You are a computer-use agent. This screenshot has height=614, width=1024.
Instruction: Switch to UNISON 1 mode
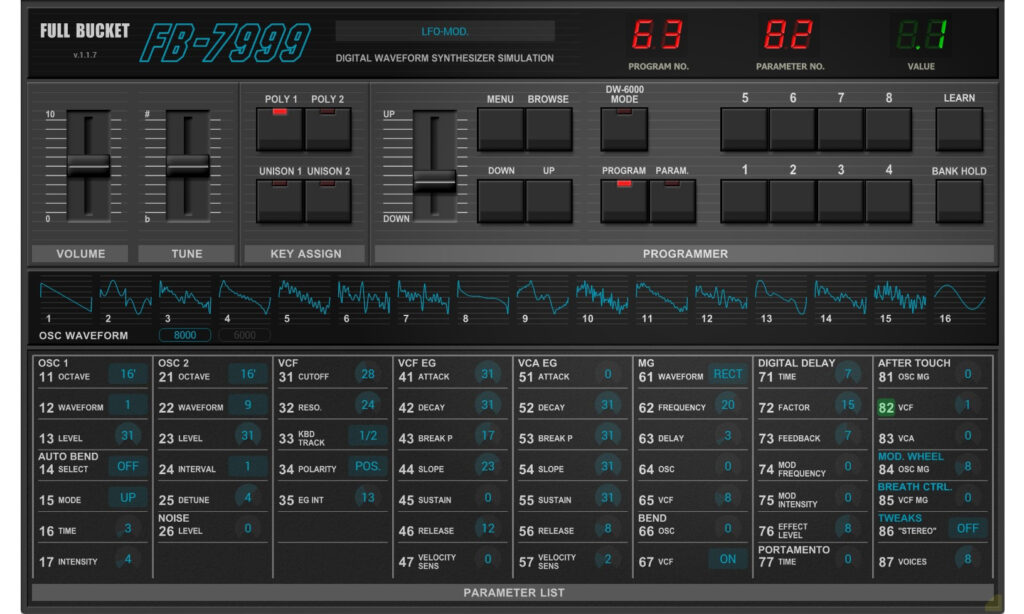[280, 201]
